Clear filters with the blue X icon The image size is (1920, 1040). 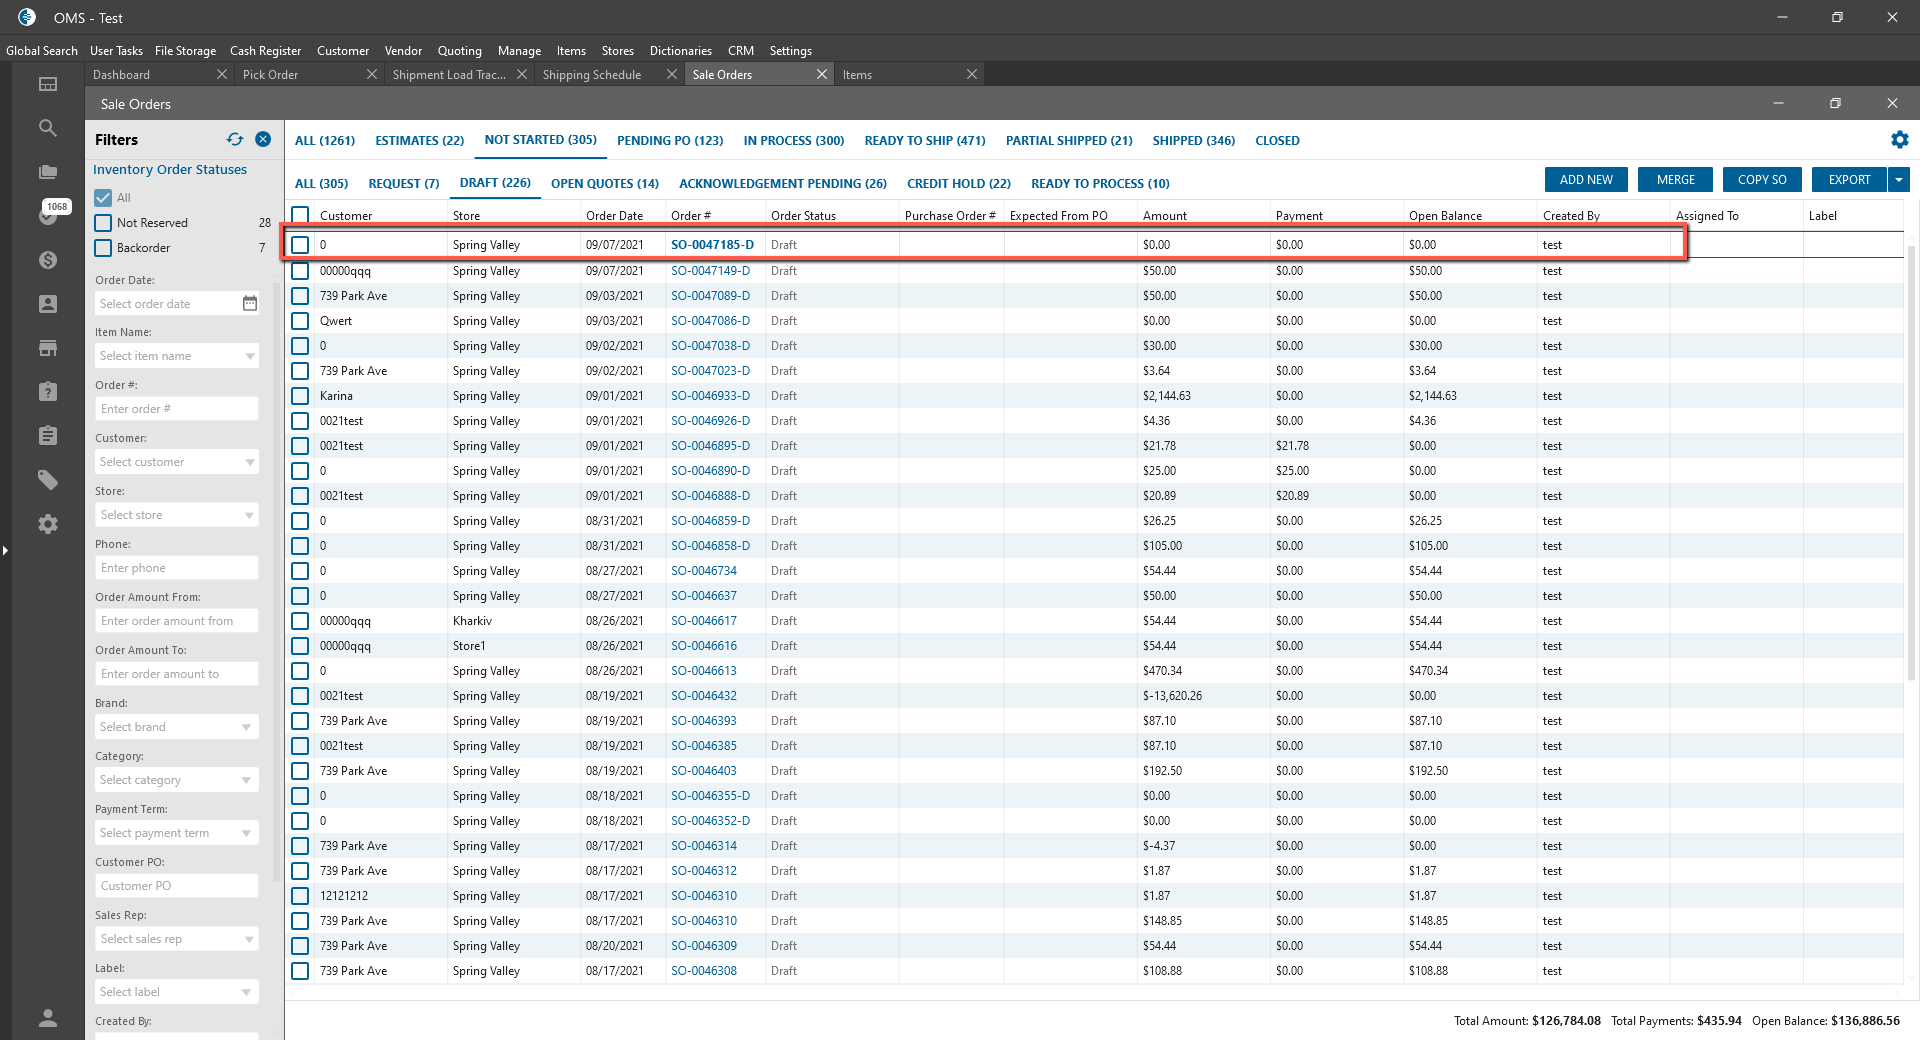tap(263, 140)
